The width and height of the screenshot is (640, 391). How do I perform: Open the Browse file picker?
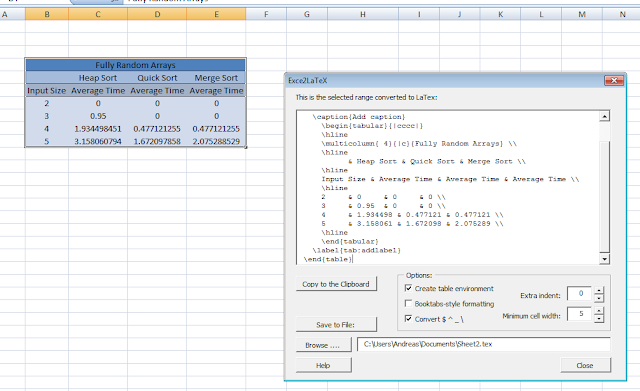point(323,345)
